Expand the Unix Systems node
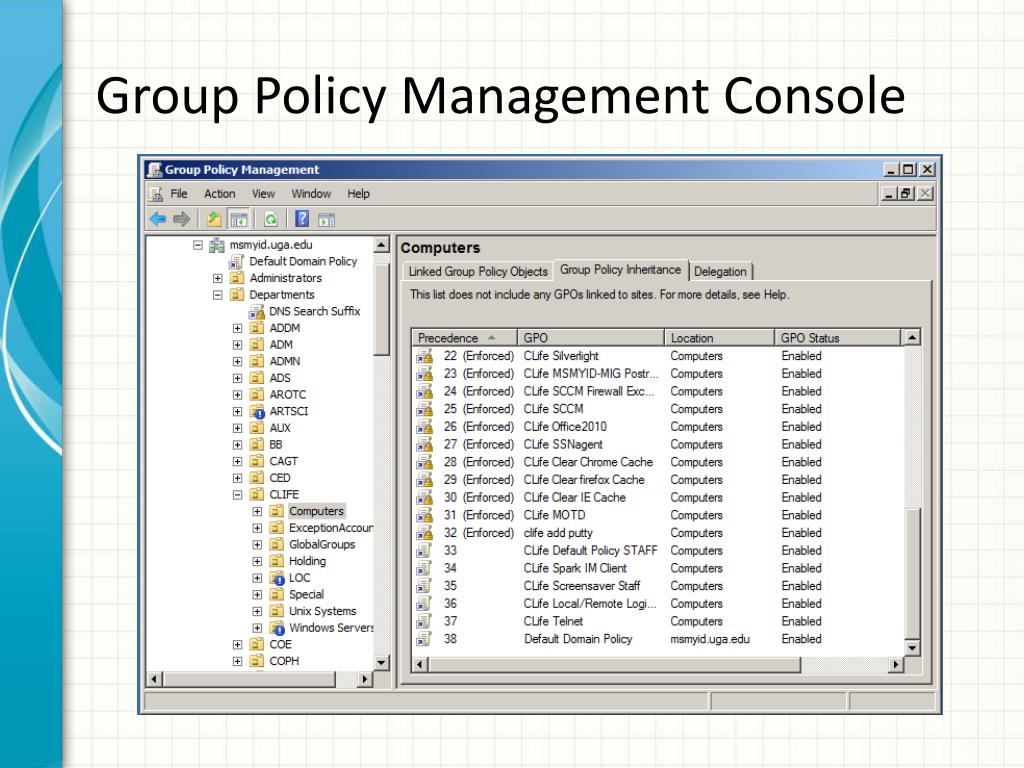This screenshot has height=768, width=1024. pos(257,611)
